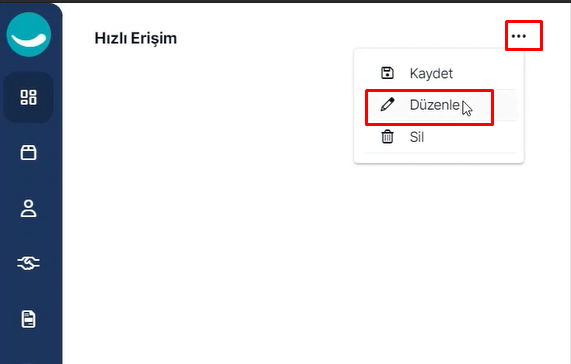Click empty dark sidebar space below document icon
The height and width of the screenshot is (364, 571).
[x=31, y=348]
